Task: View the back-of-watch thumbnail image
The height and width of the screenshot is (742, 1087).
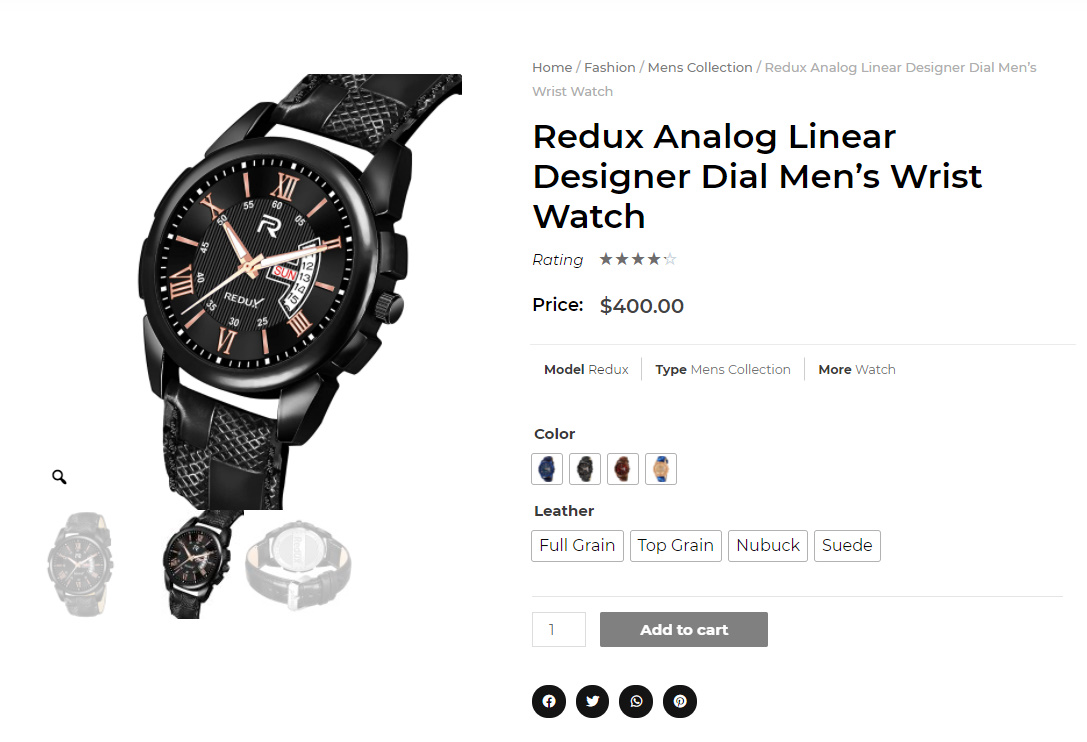Action: click(x=298, y=565)
